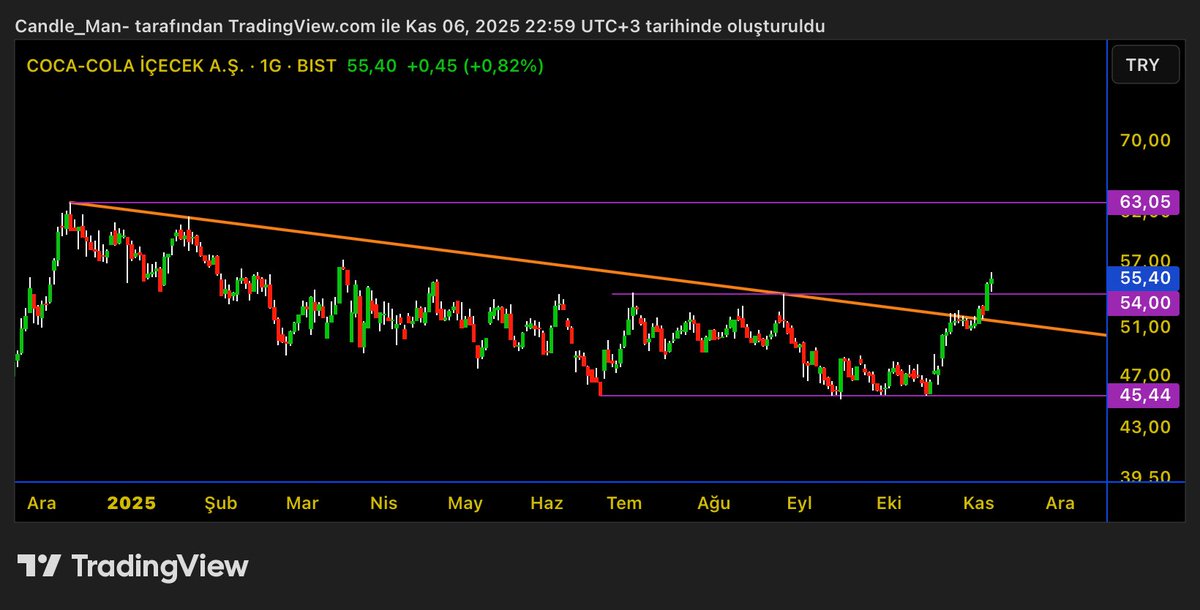Select the 45,44 support price tag
This screenshot has height=610, width=1200.
point(1142,395)
